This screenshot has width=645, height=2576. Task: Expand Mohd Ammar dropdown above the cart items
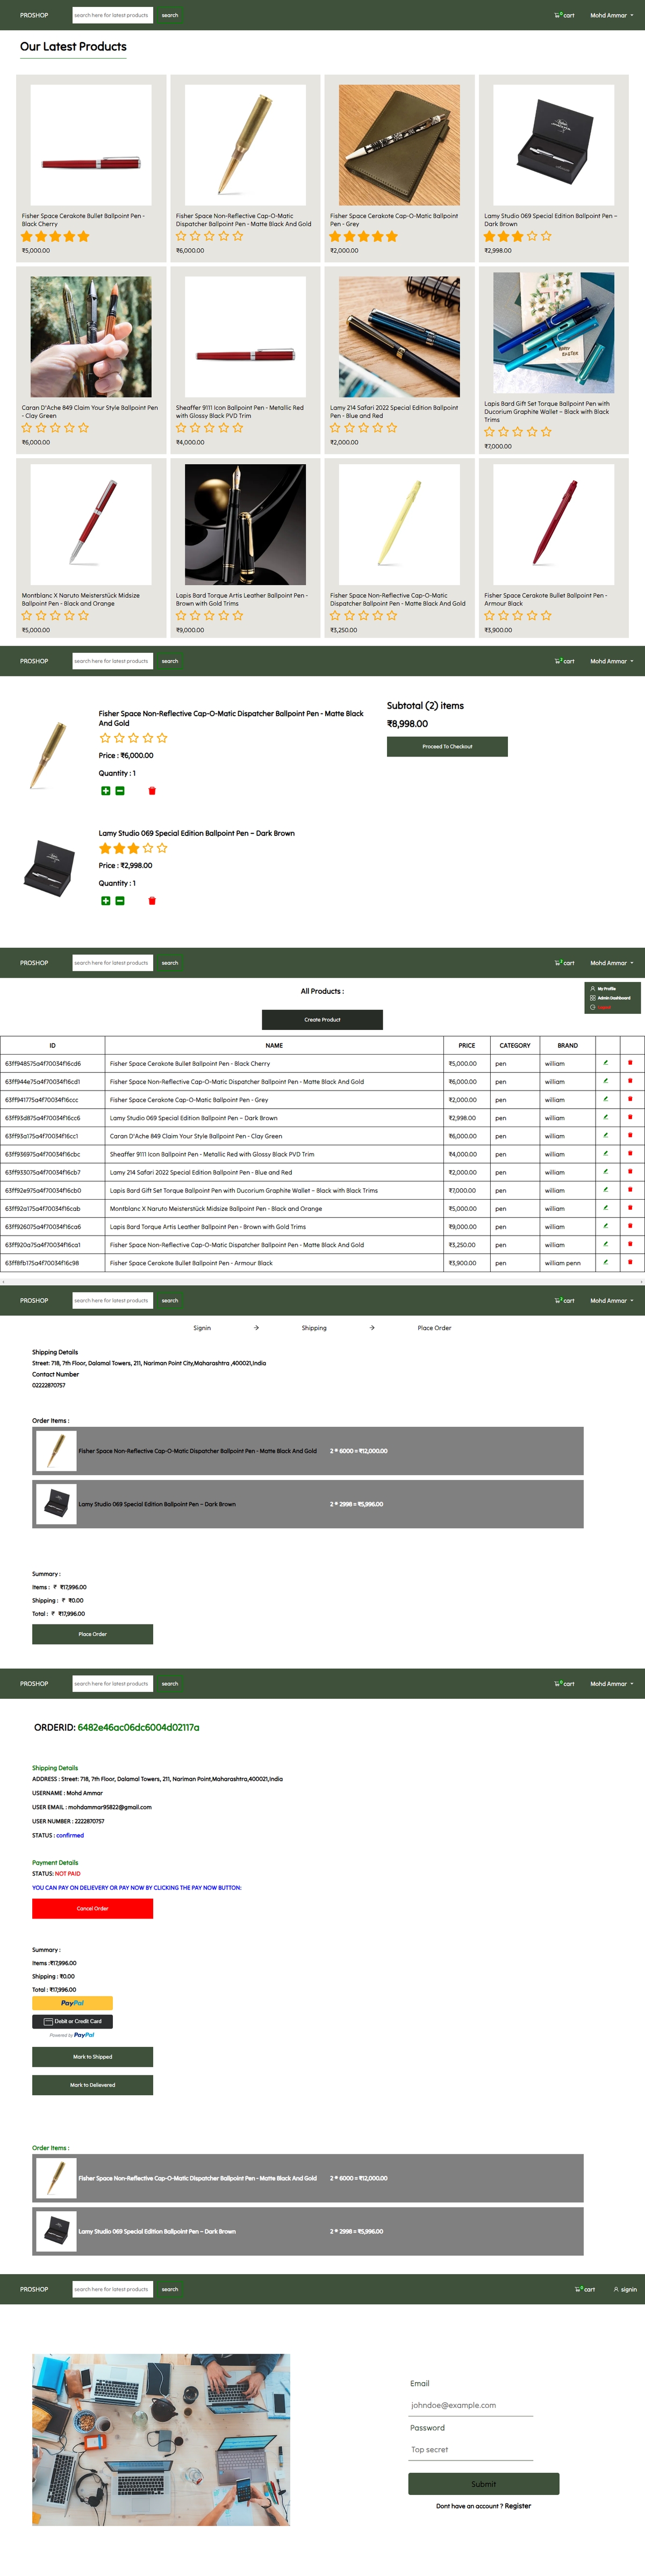tap(611, 661)
